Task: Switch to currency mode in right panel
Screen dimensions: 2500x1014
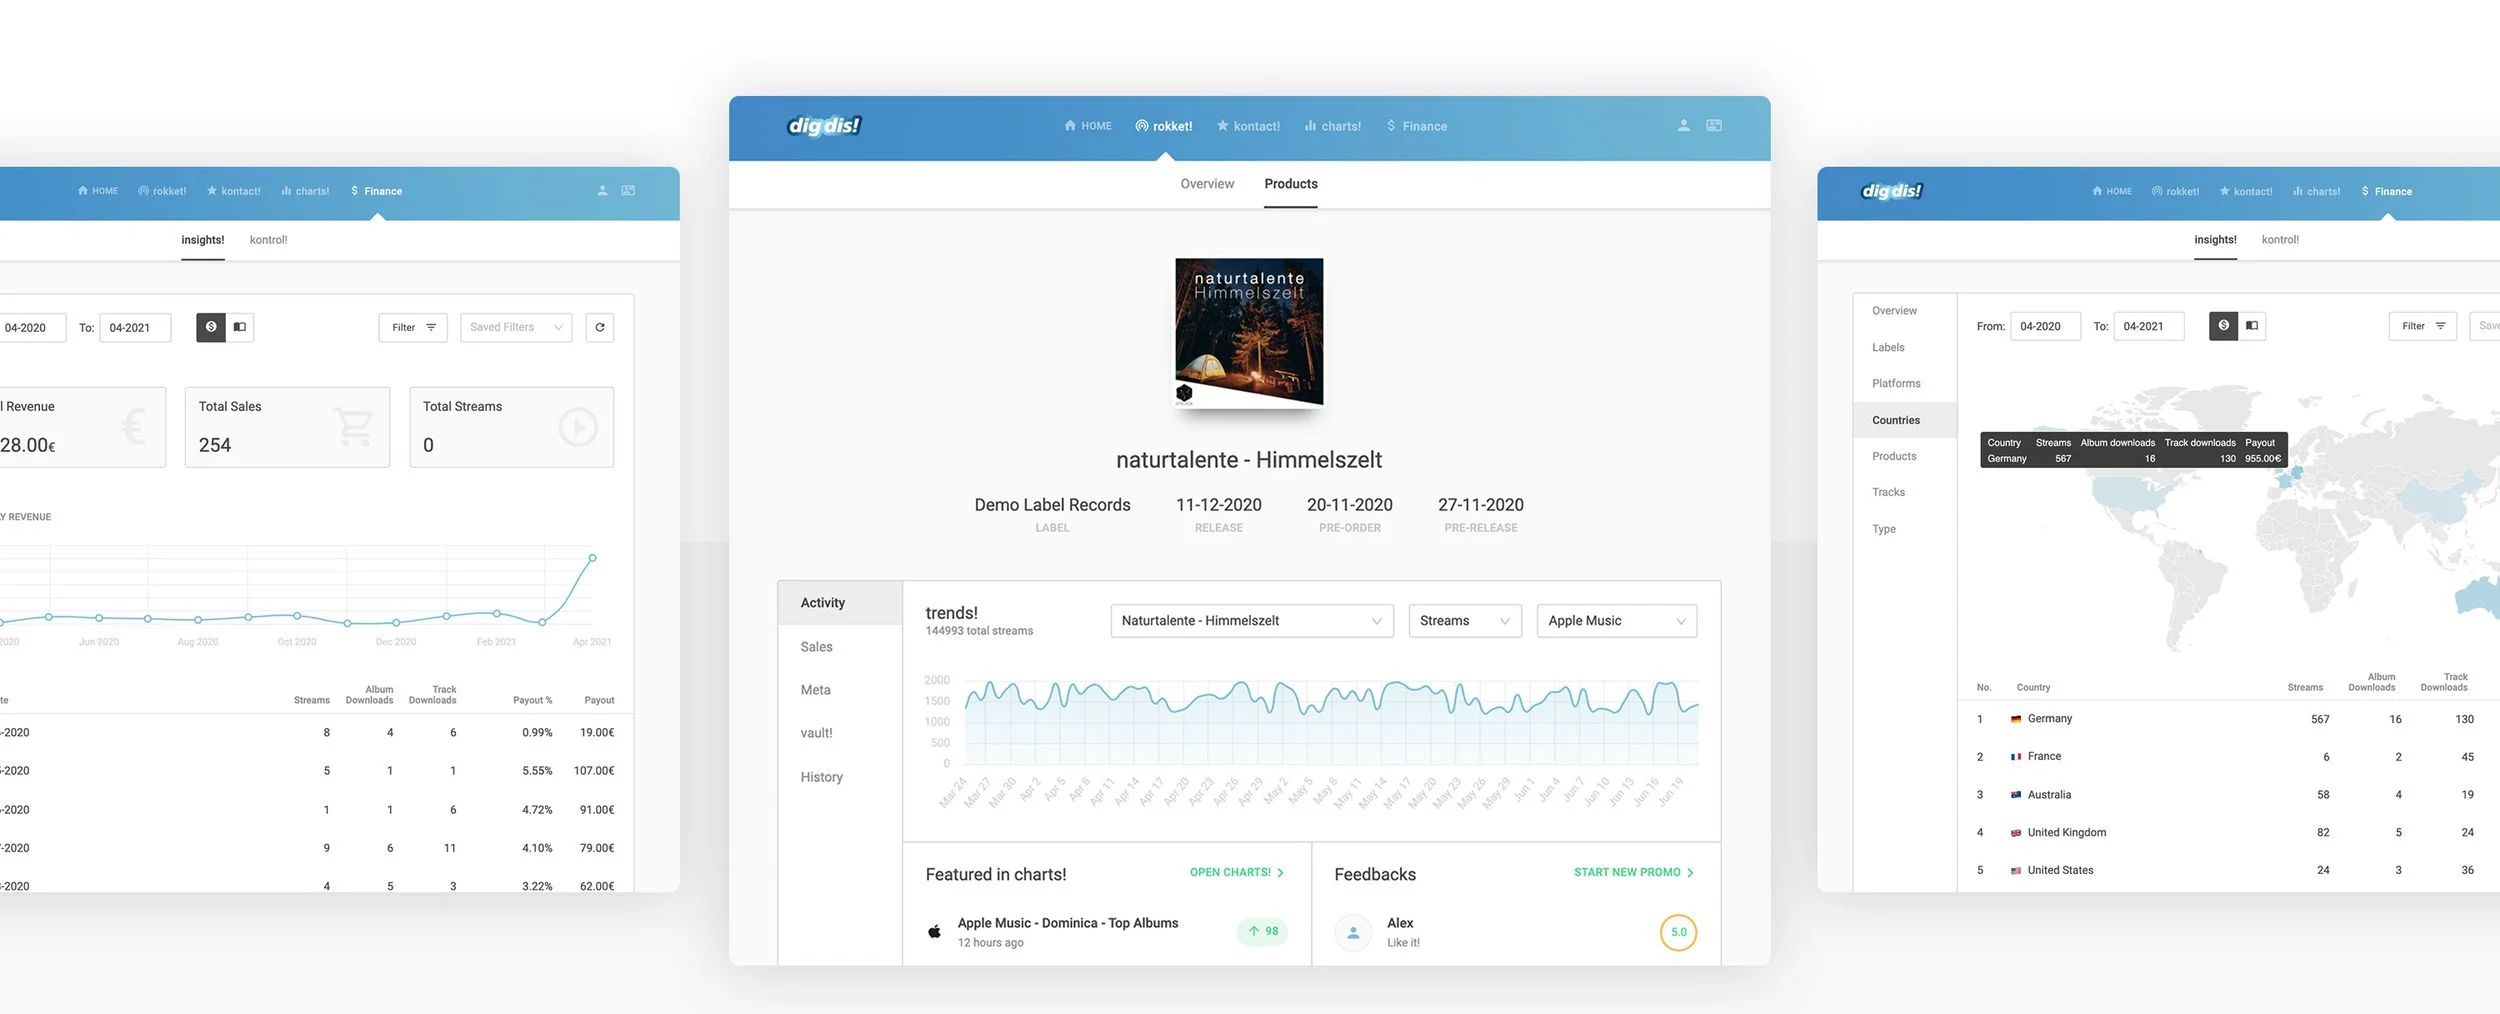Action: [2223, 326]
